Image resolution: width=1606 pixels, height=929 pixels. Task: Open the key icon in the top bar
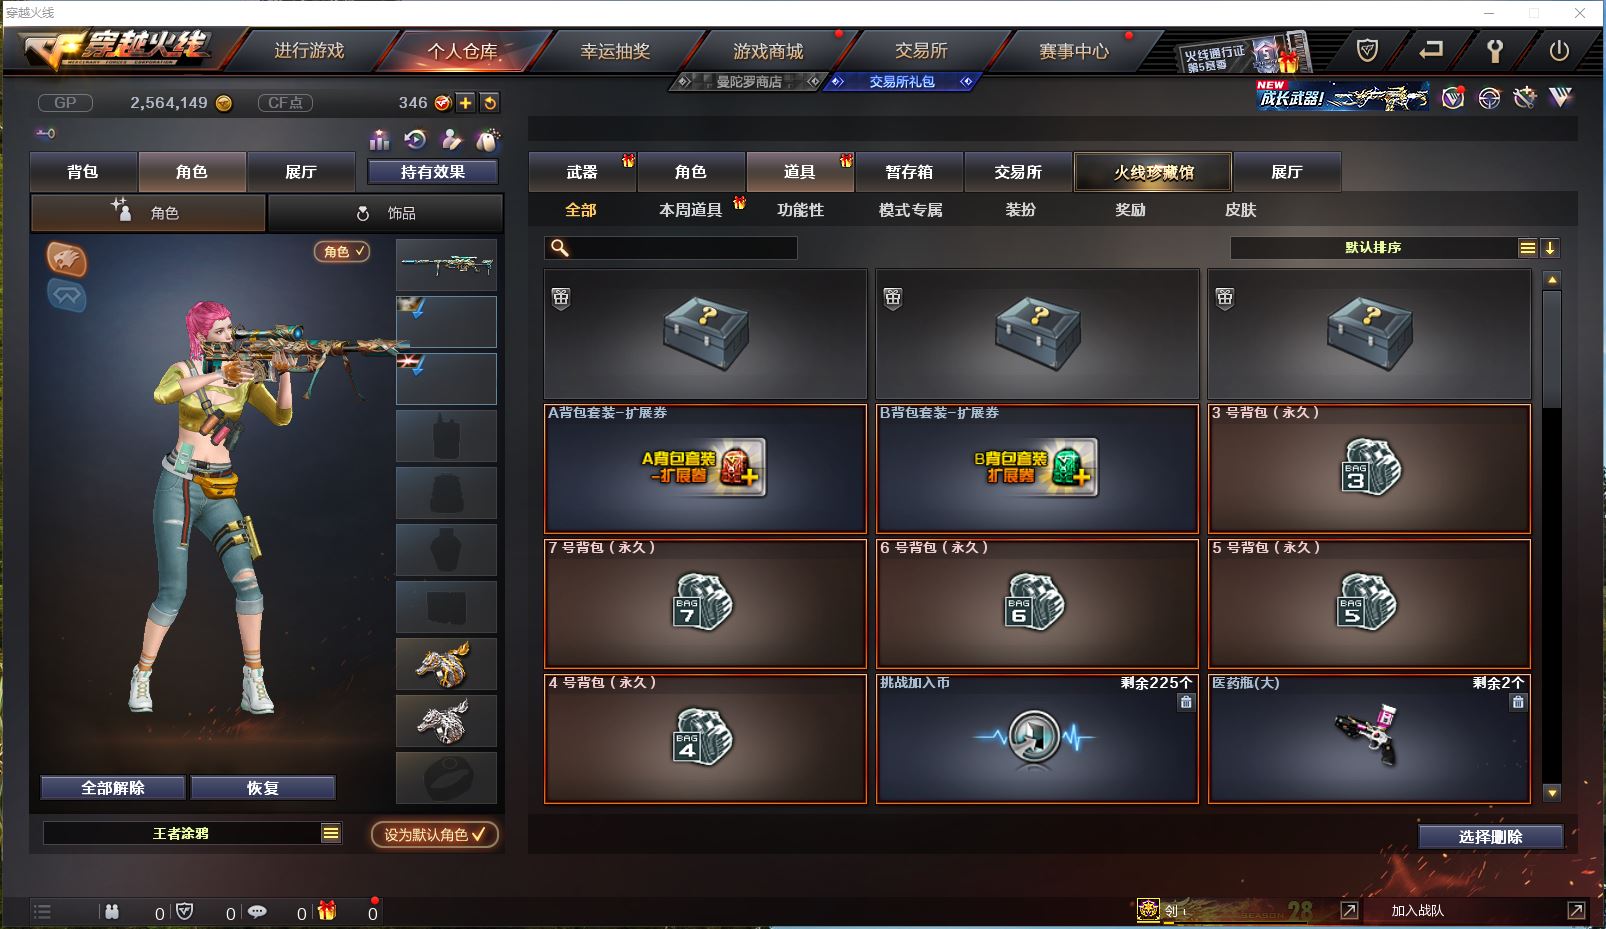coord(1494,50)
